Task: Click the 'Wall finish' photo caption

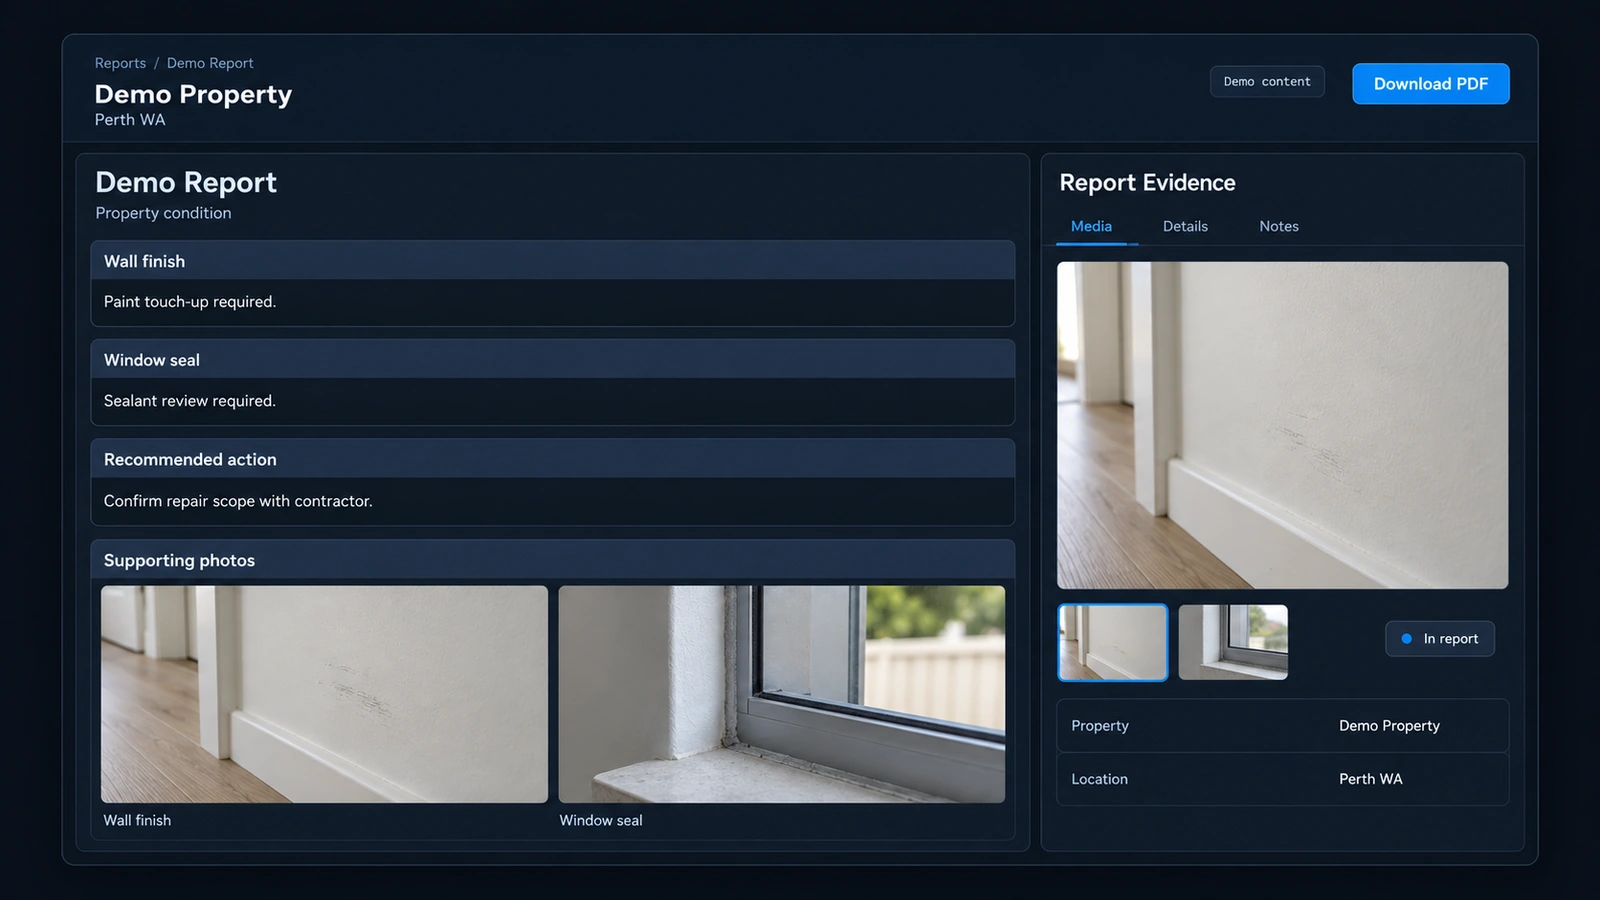Action: click(x=137, y=820)
